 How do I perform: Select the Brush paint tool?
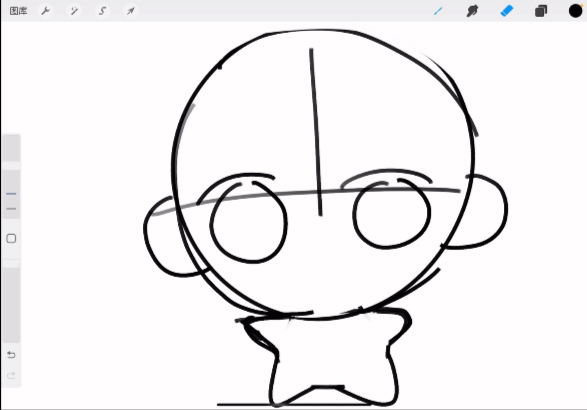pos(438,11)
